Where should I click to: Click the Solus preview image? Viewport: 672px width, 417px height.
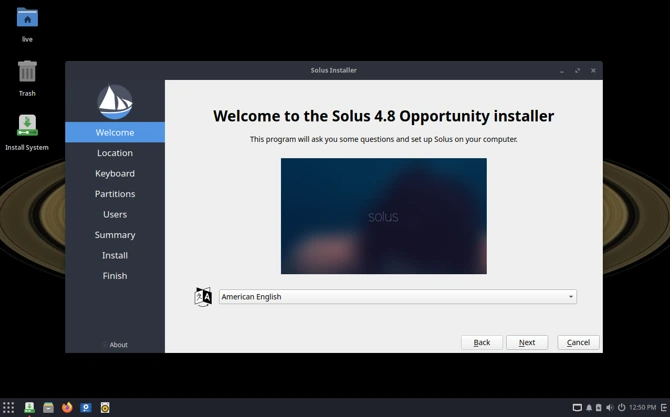384,216
